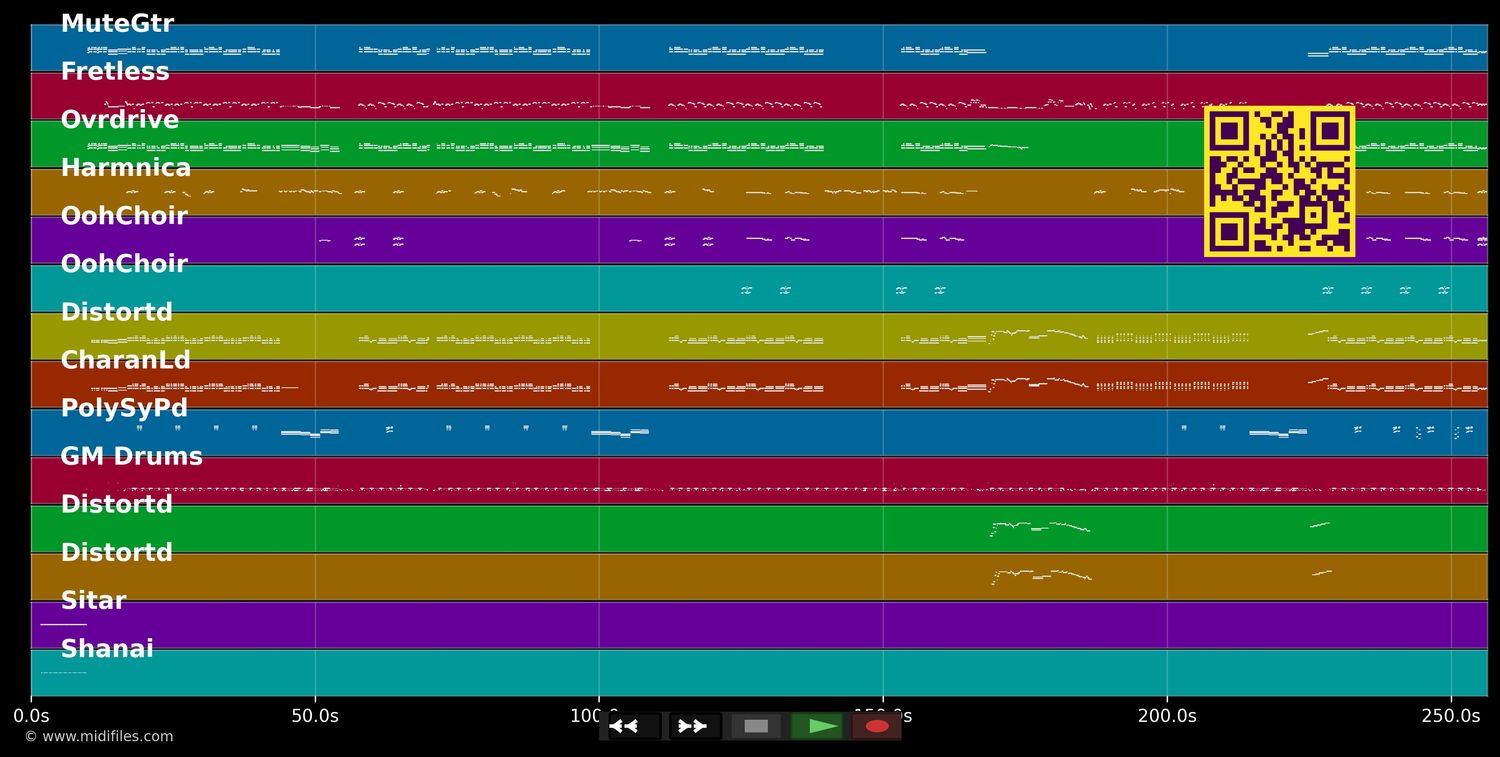Viewport: 1500px width, 757px height.
Task: Jump to the 200.0s timeline label
Action: pyautogui.click(x=1166, y=716)
